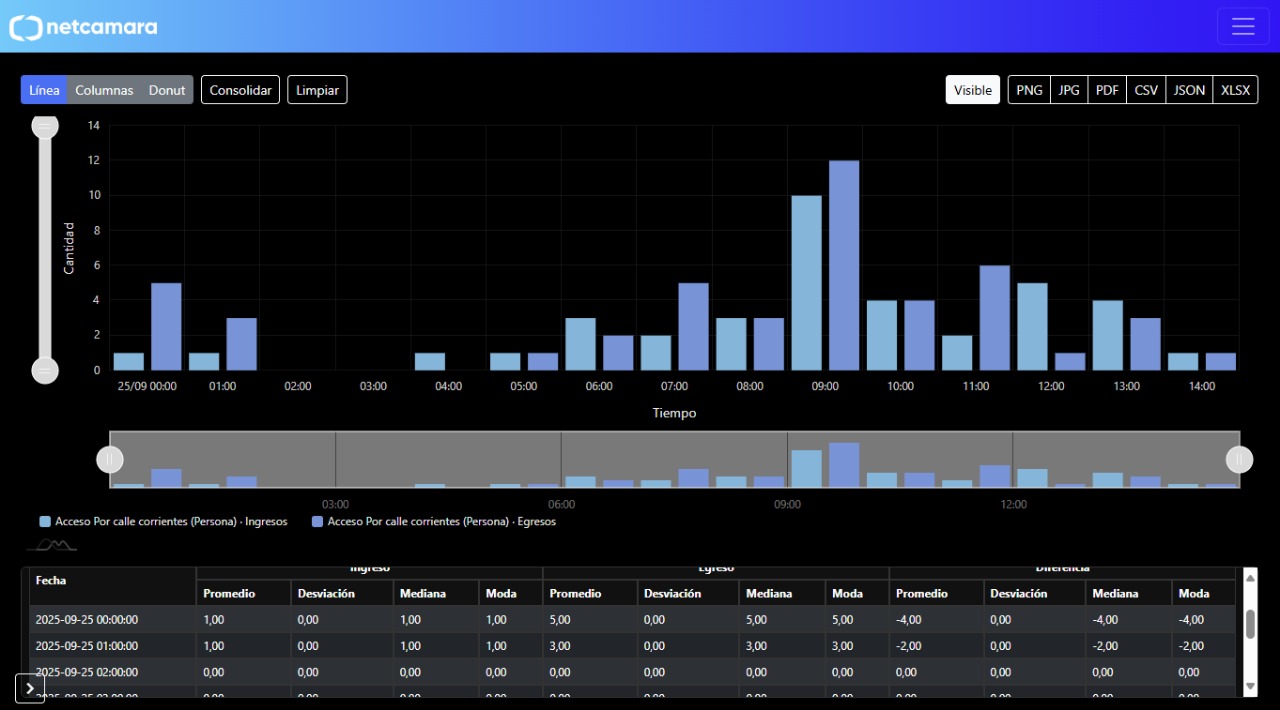
Task: Click the right handle of time range slider
Action: pyautogui.click(x=1239, y=459)
